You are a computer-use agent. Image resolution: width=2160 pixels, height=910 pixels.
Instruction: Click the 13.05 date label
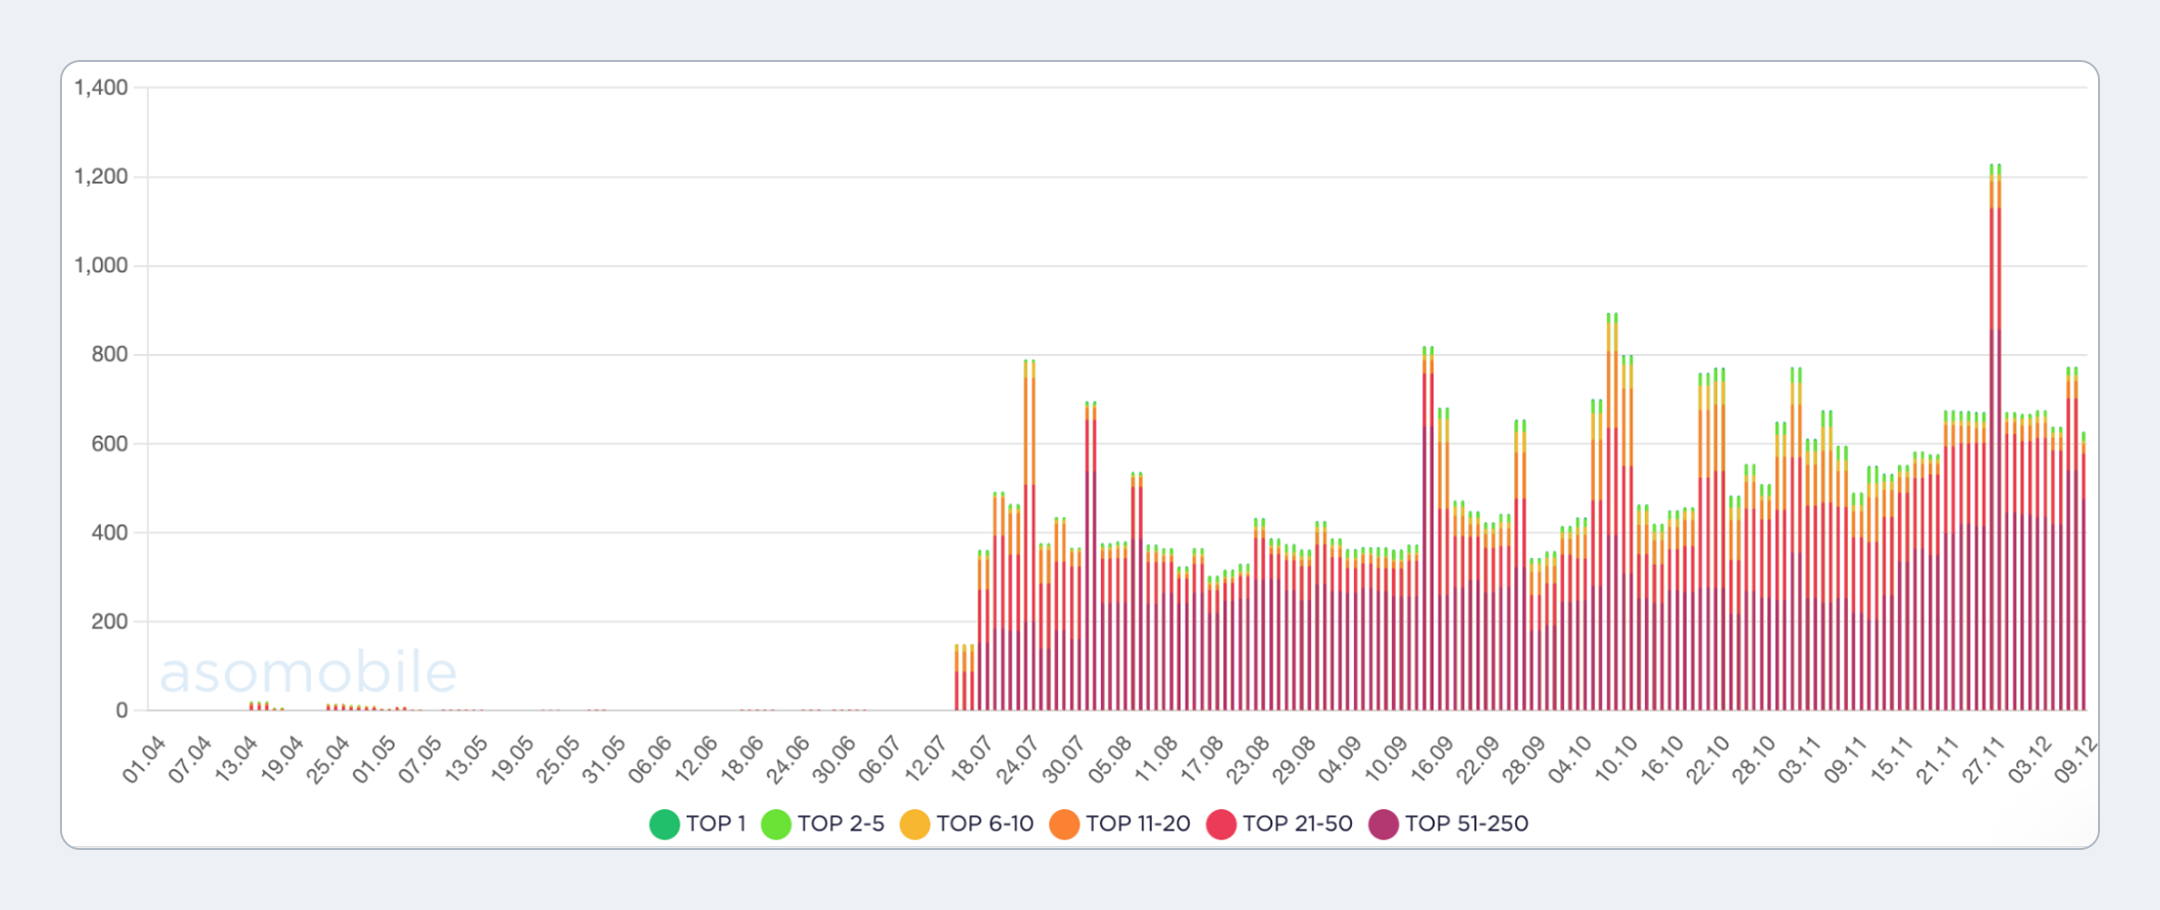(466, 760)
